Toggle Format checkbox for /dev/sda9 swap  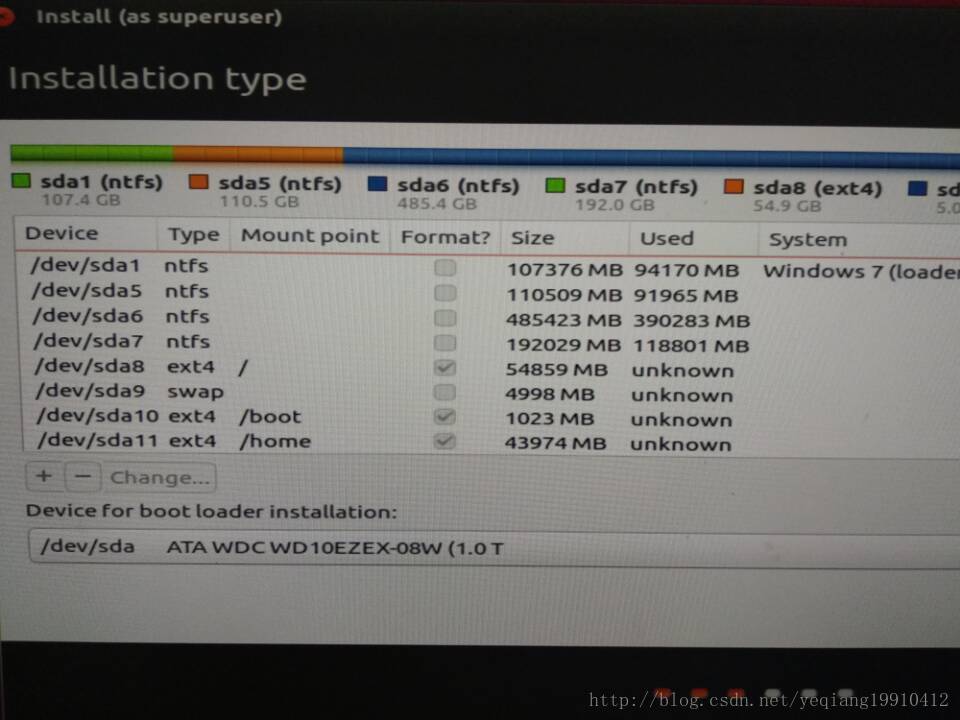tap(445, 392)
